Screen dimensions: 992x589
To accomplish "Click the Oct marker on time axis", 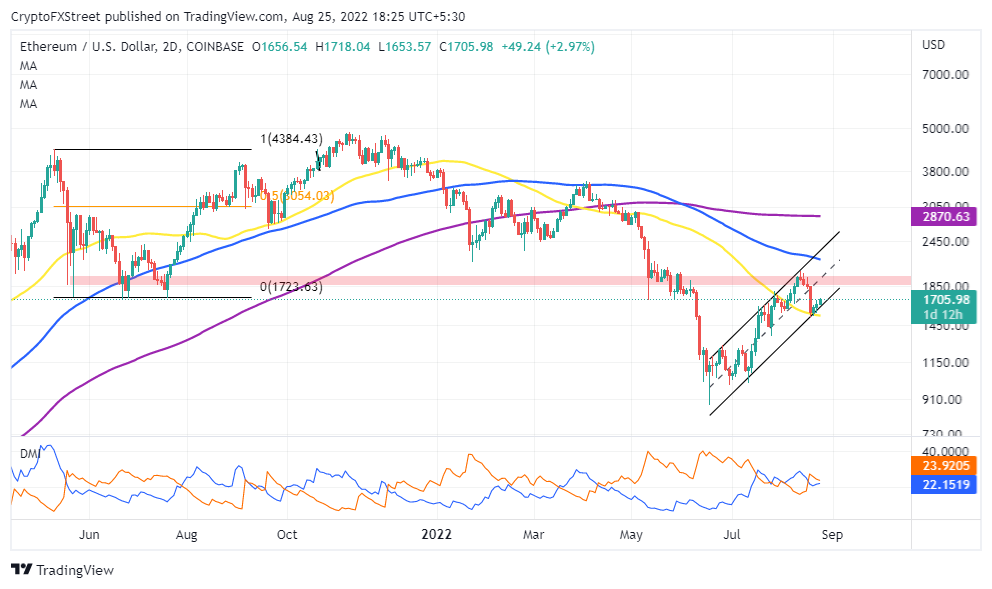I will point(287,535).
